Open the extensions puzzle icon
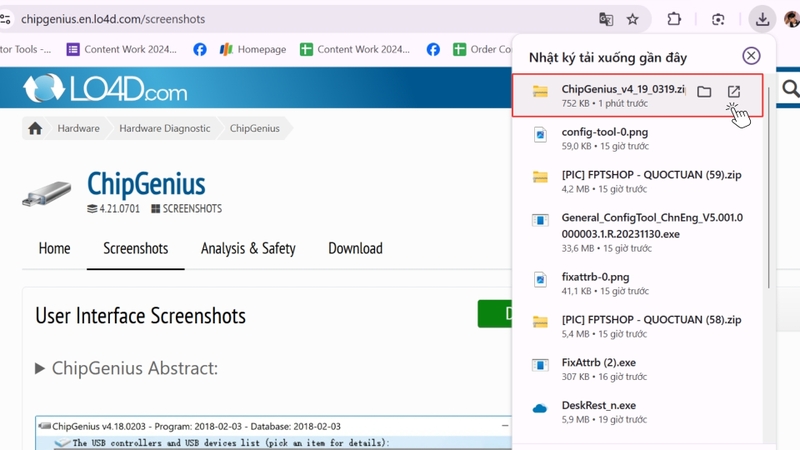The image size is (800, 450). tap(674, 19)
